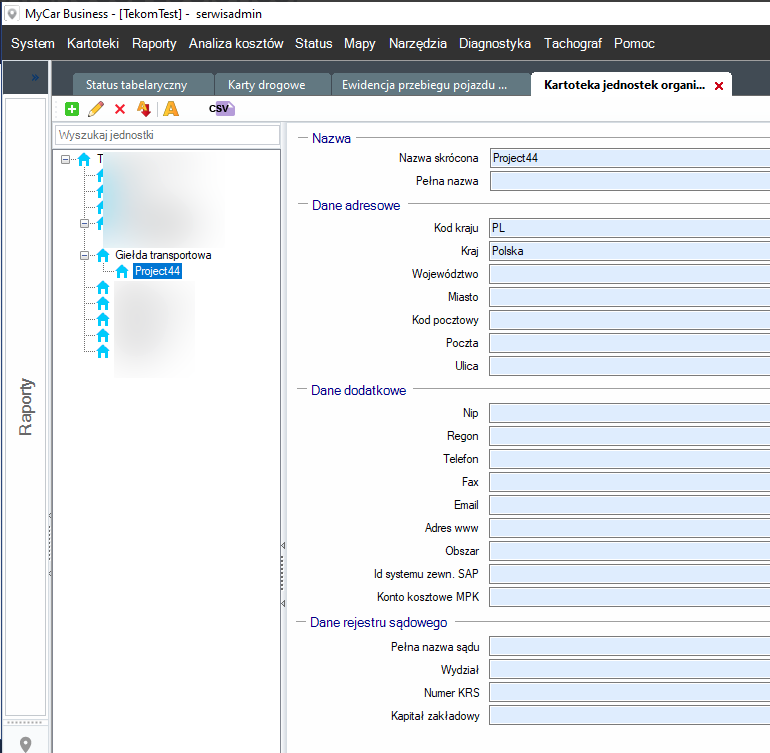Click the Miasto field
Image resolution: width=770 pixels, height=753 pixels.
630,297
